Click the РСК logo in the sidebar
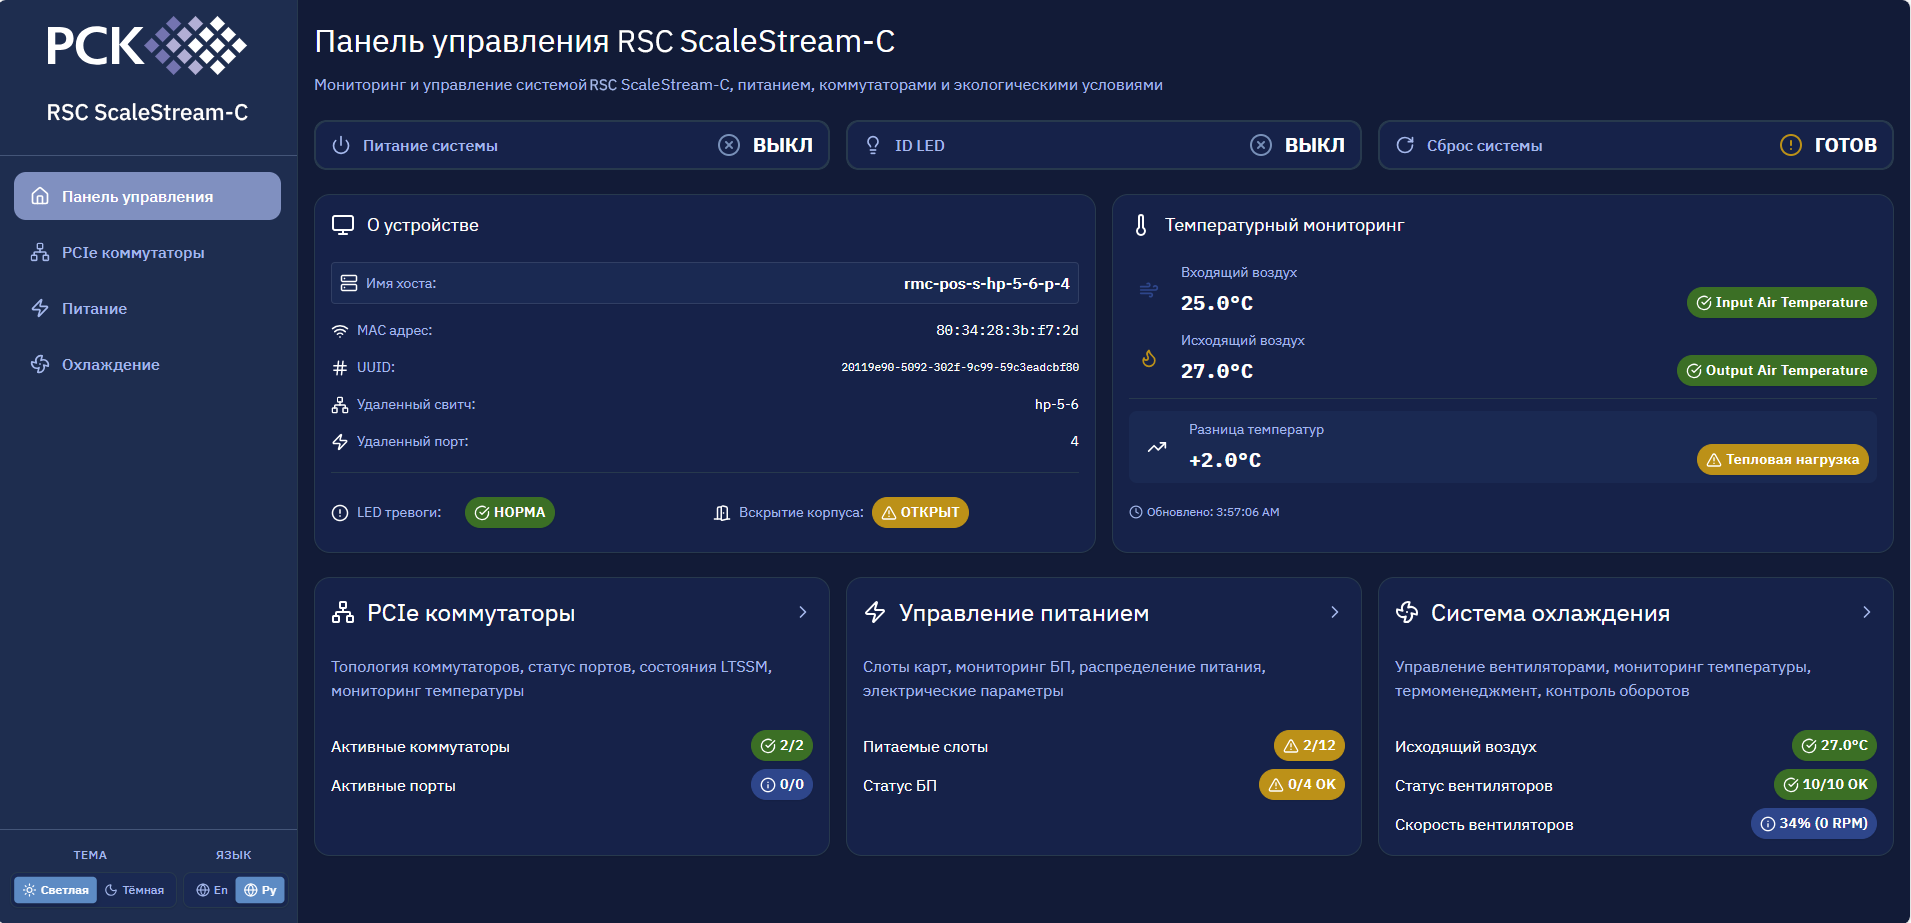 (x=147, y=45)
